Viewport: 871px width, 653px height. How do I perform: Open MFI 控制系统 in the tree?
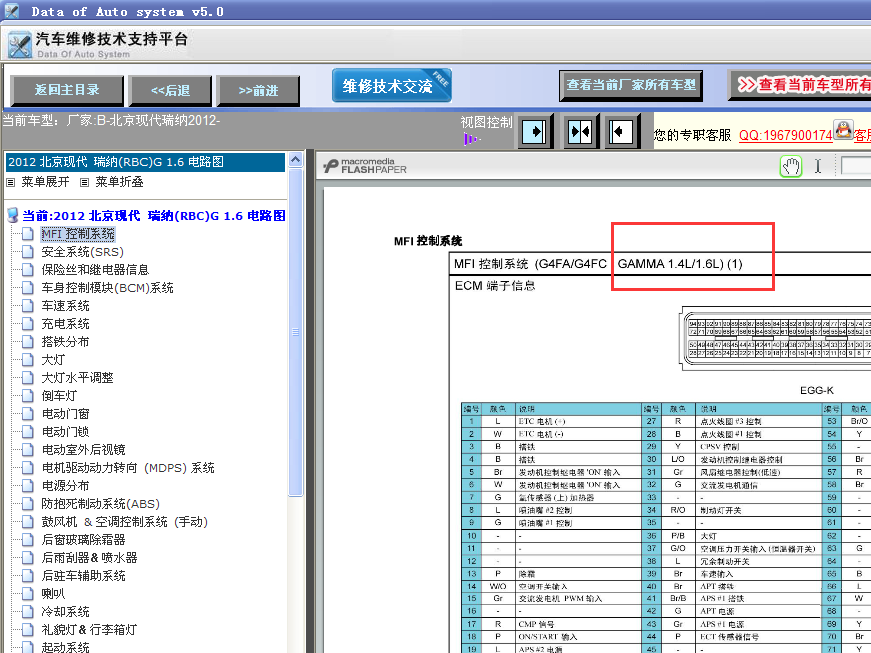click(78, 234)
